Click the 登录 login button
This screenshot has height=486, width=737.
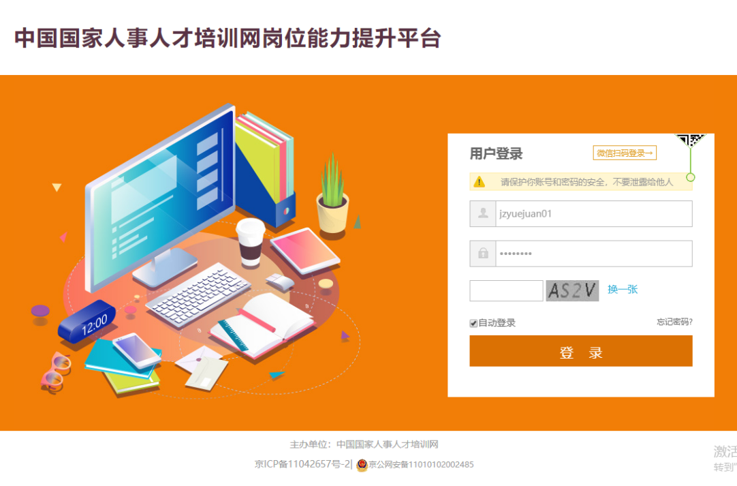pos(581,351)
